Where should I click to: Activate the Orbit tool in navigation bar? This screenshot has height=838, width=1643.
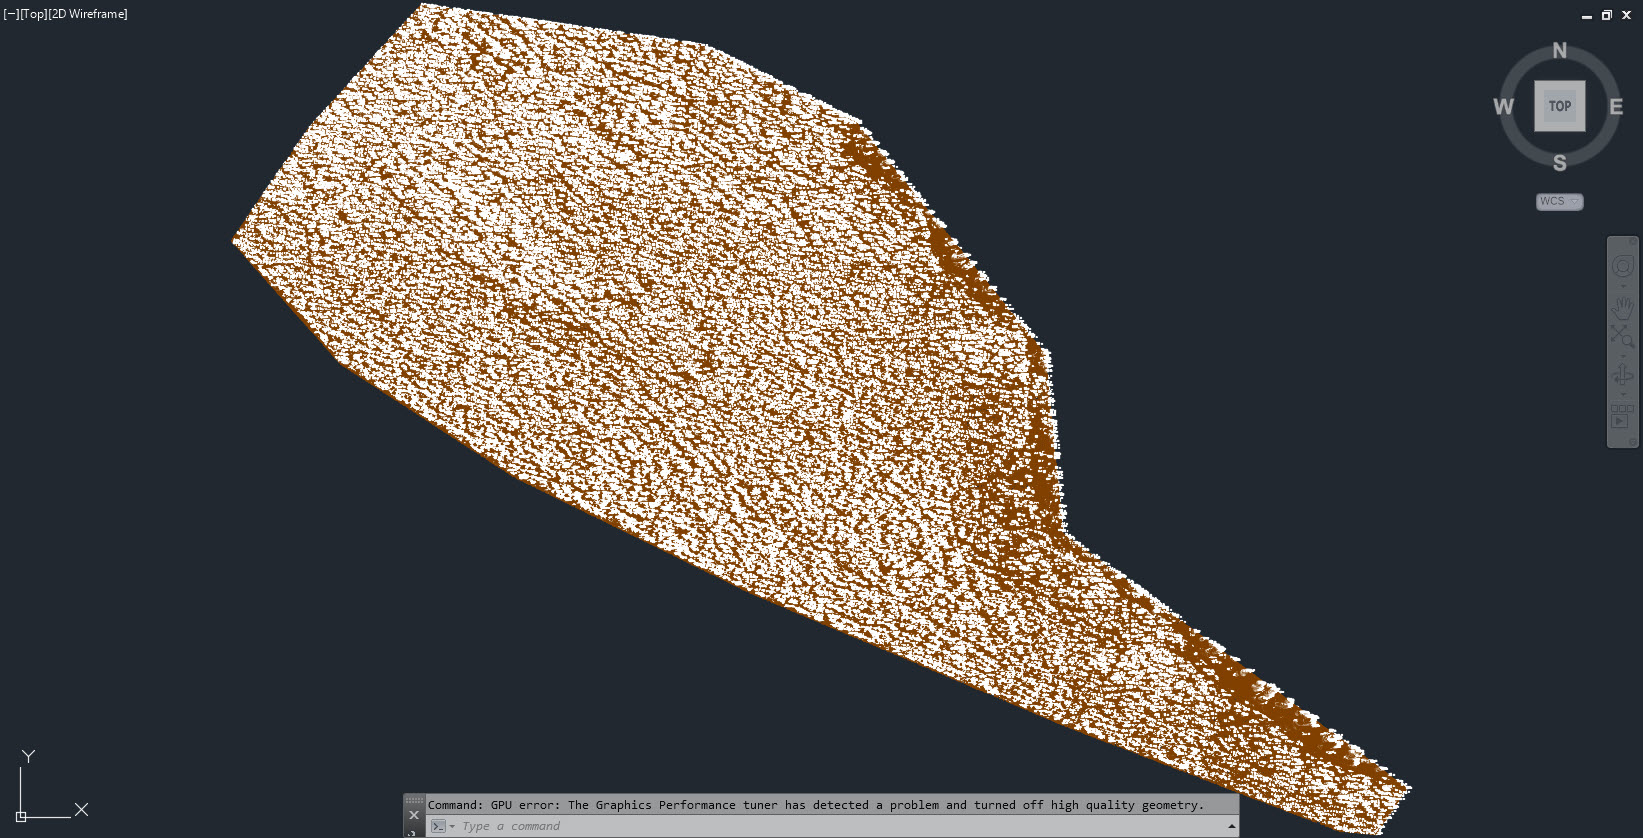point(1622,375)
